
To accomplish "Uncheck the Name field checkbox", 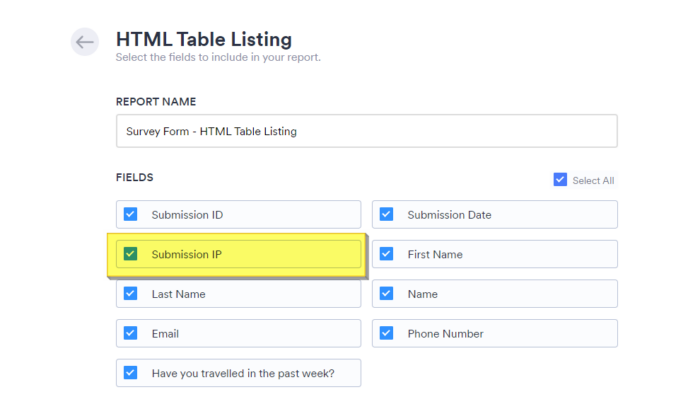I will pos(386,294).
